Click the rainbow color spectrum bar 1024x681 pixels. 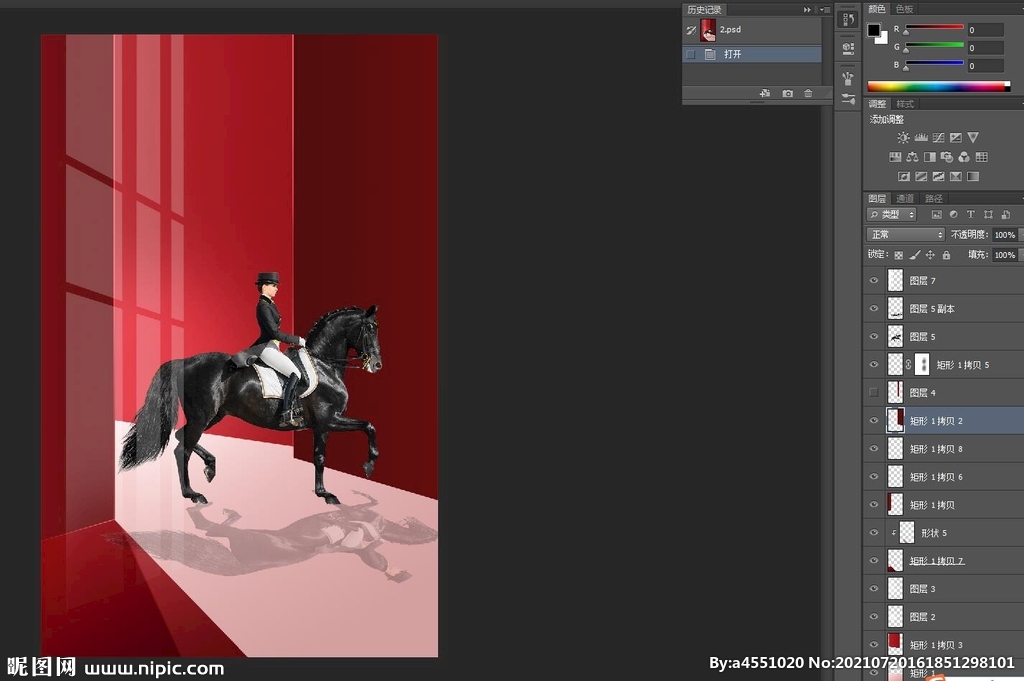[x=938, y=87]
